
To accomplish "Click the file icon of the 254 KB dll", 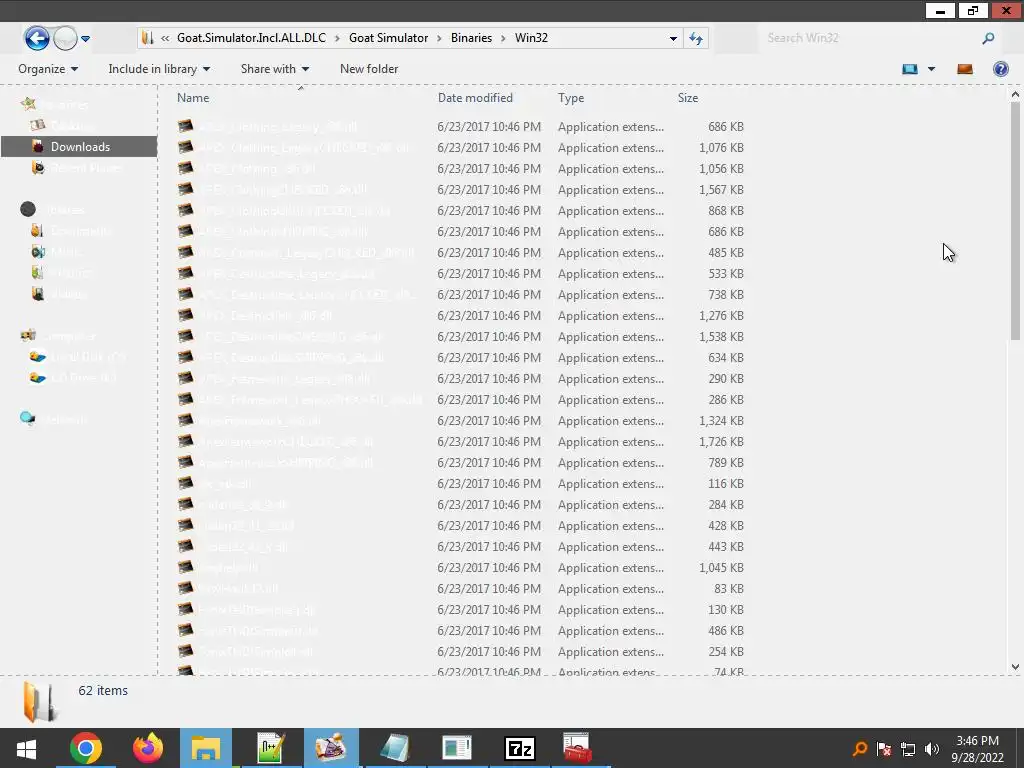I will click(185, 651).
